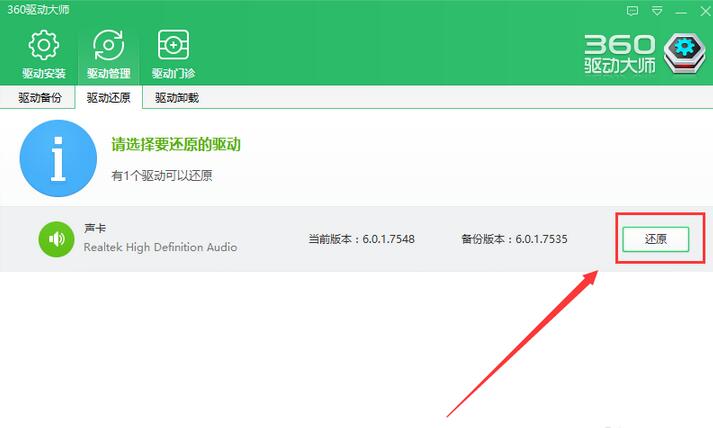
Task: Click the 声卡 device label
Action: coord(95,228)
